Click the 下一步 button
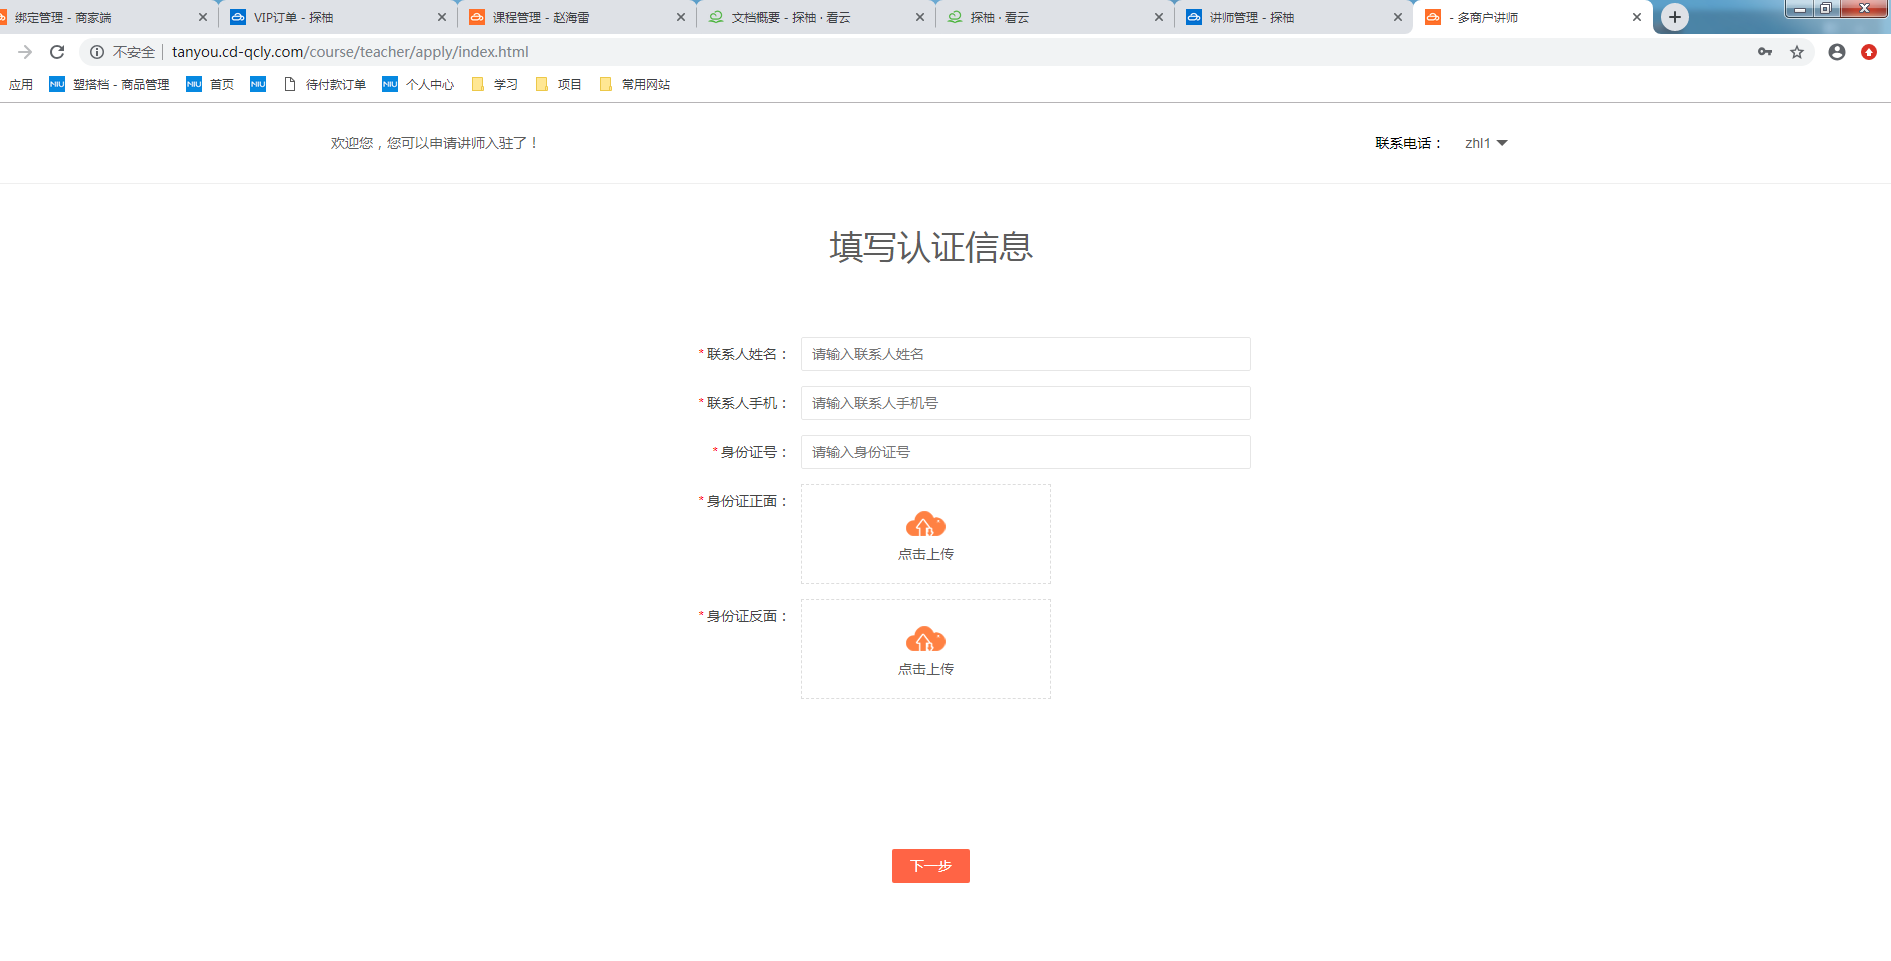 [x=930, y=866]
